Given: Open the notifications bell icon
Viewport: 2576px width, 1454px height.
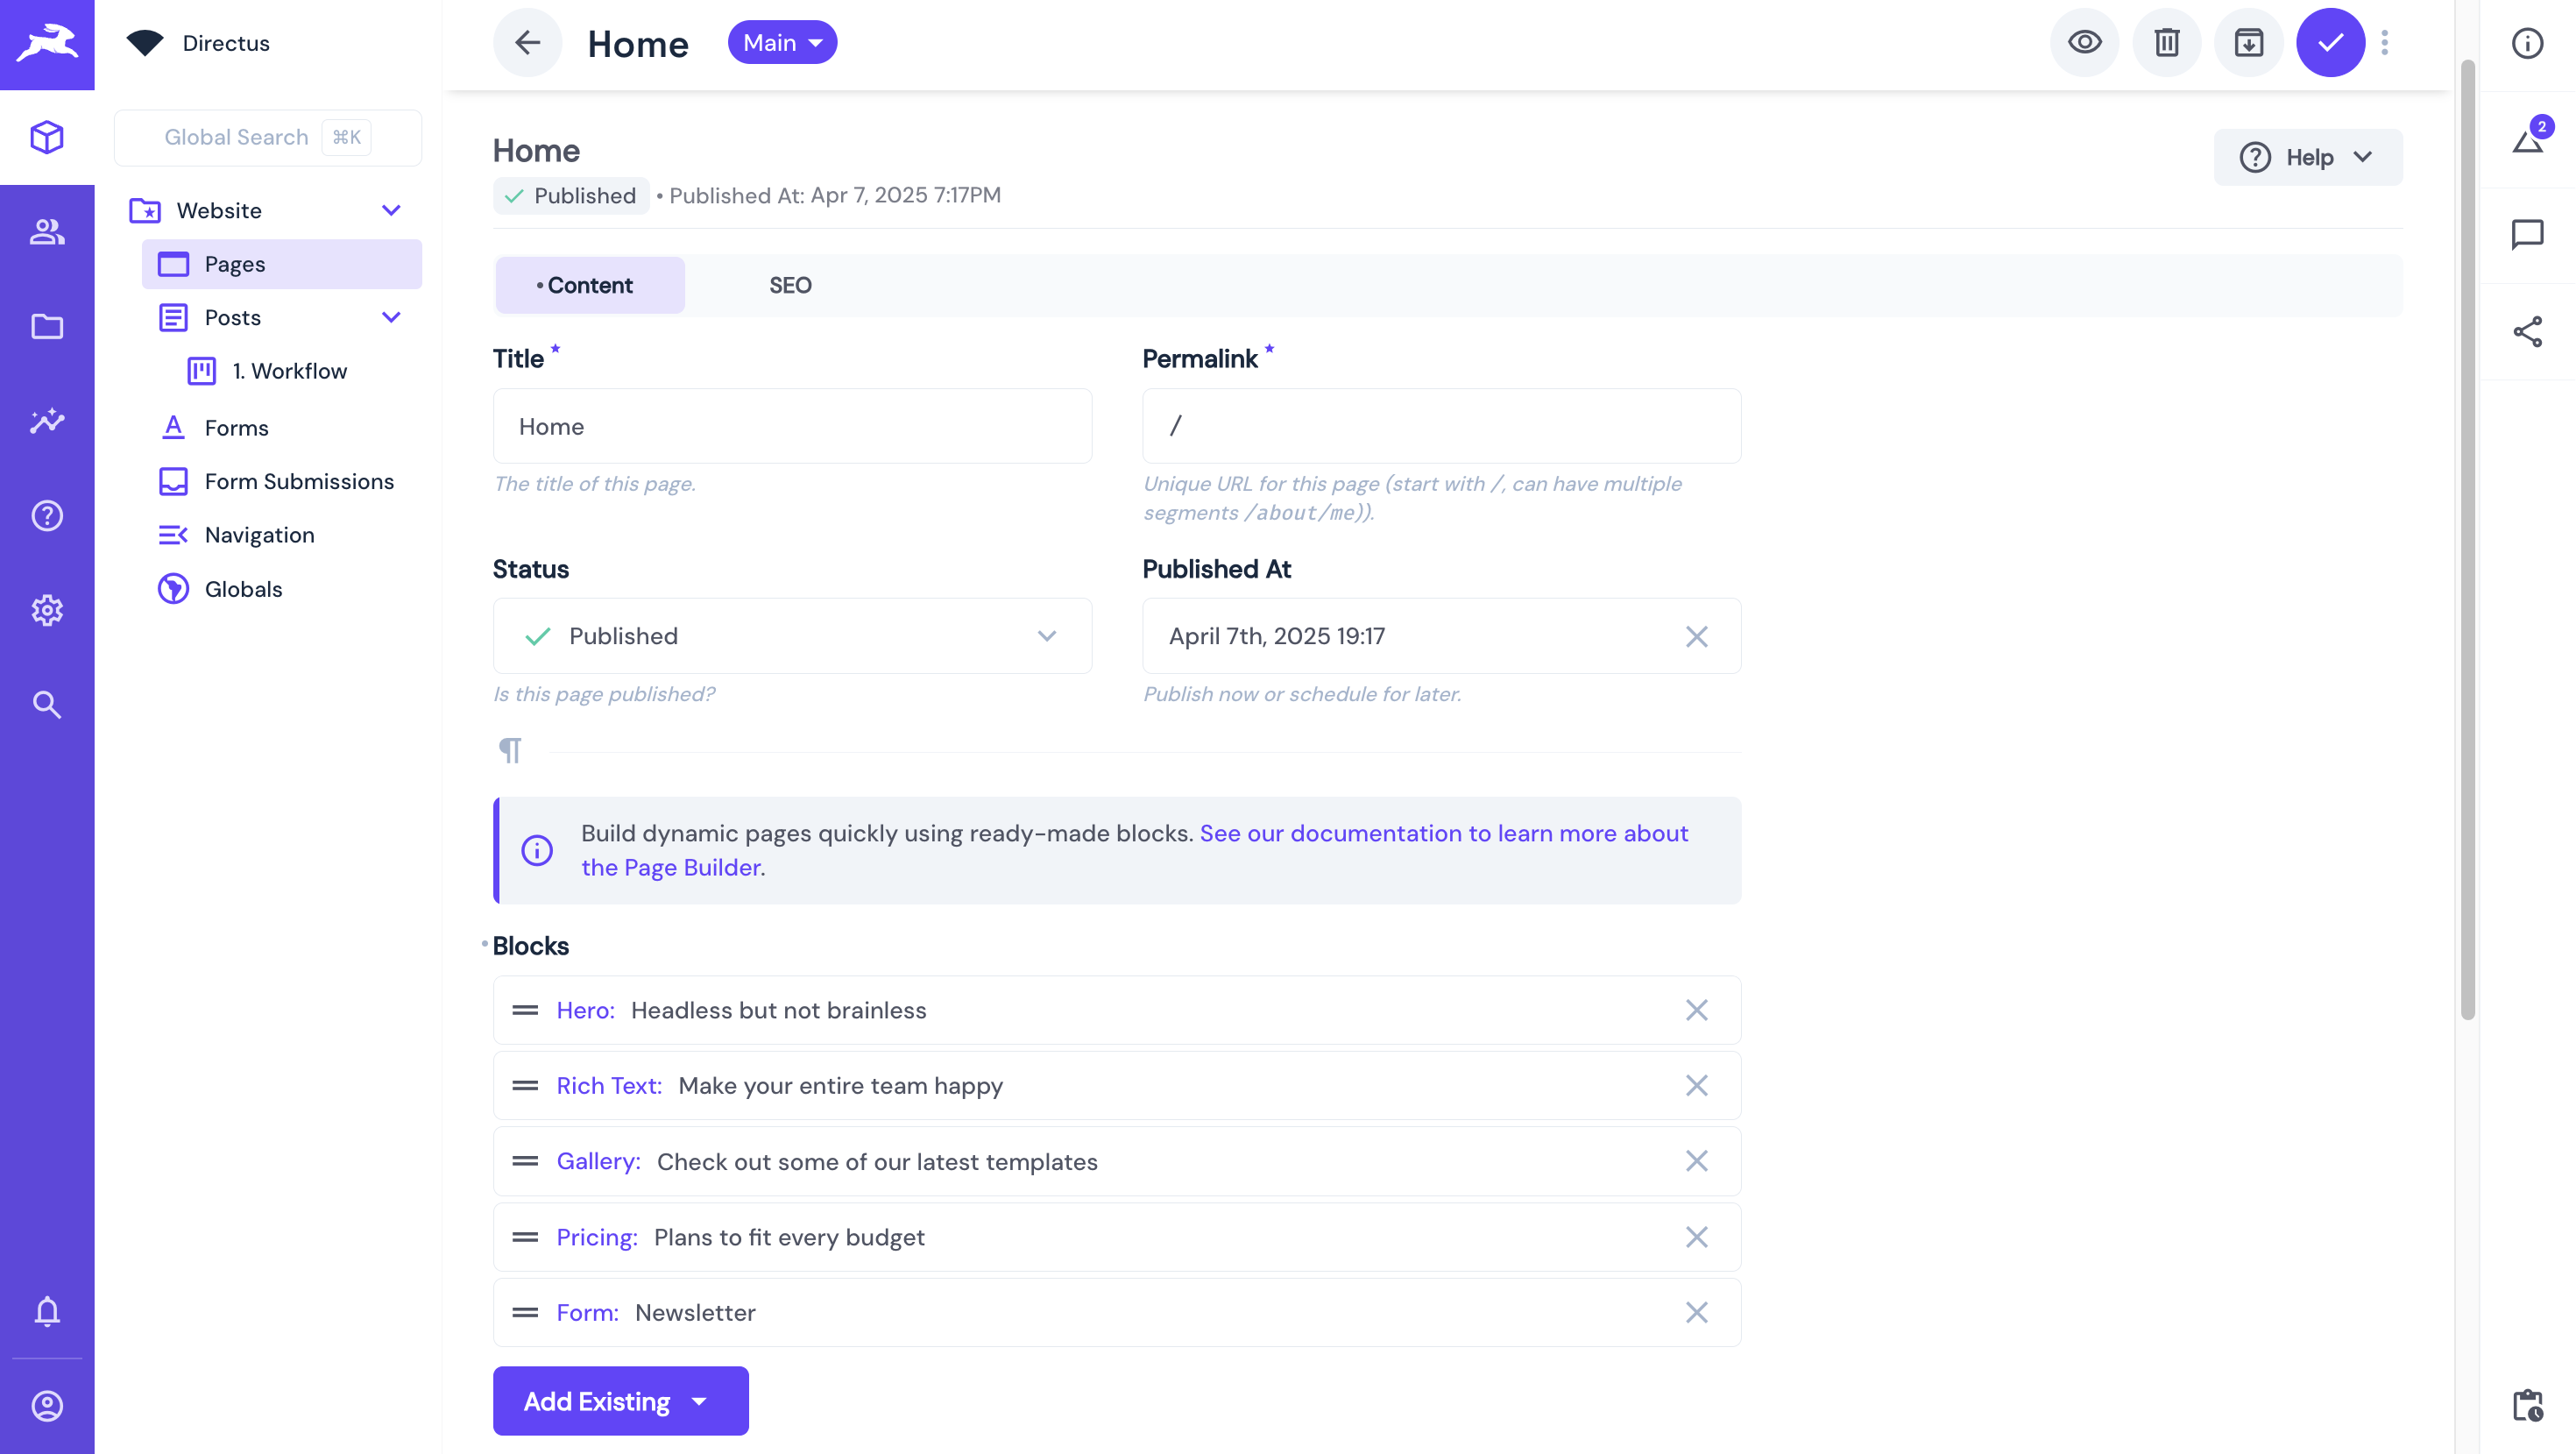Looking at the screenshot, I should pyautogui.click(x=47, y=1311).
